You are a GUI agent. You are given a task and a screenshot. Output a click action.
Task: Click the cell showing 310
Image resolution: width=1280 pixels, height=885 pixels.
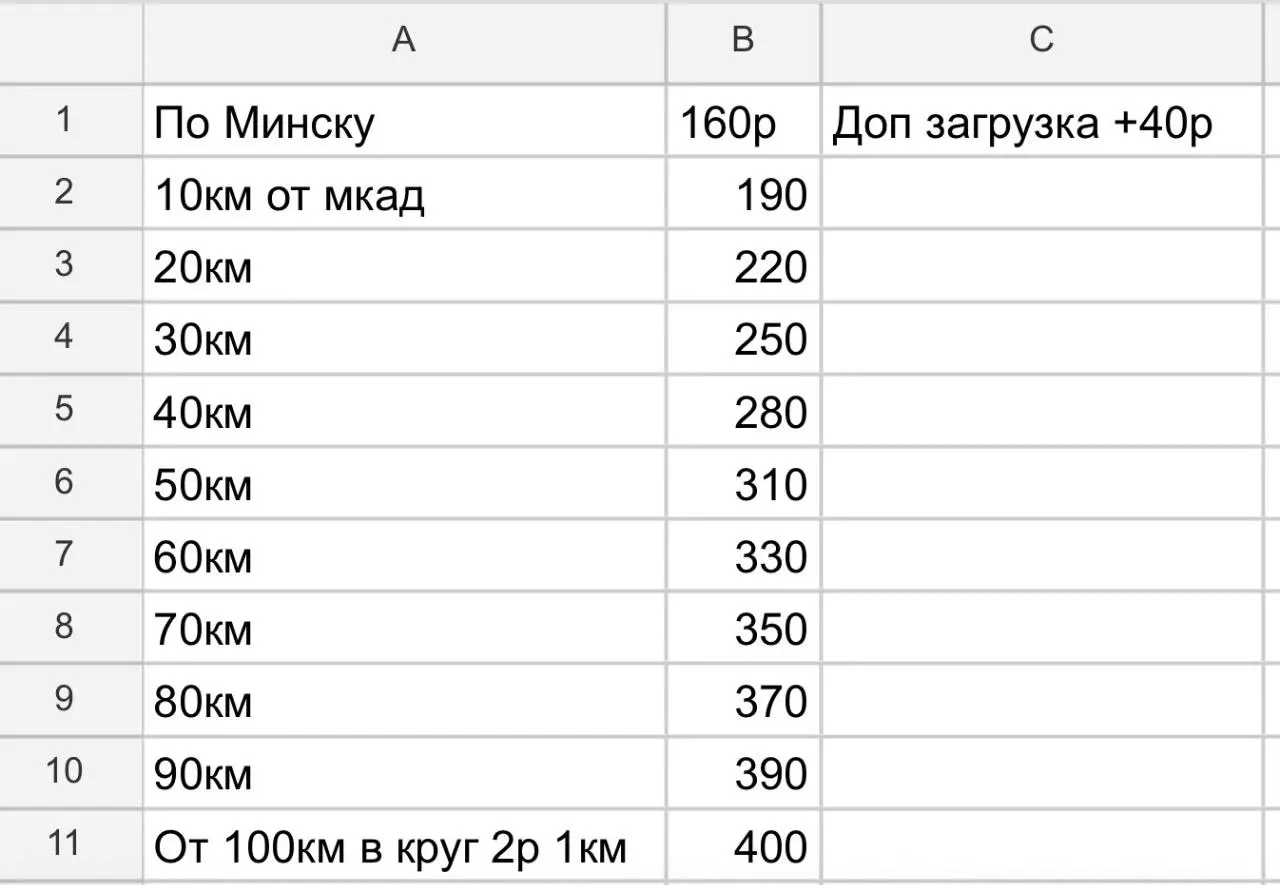point(740,484)
